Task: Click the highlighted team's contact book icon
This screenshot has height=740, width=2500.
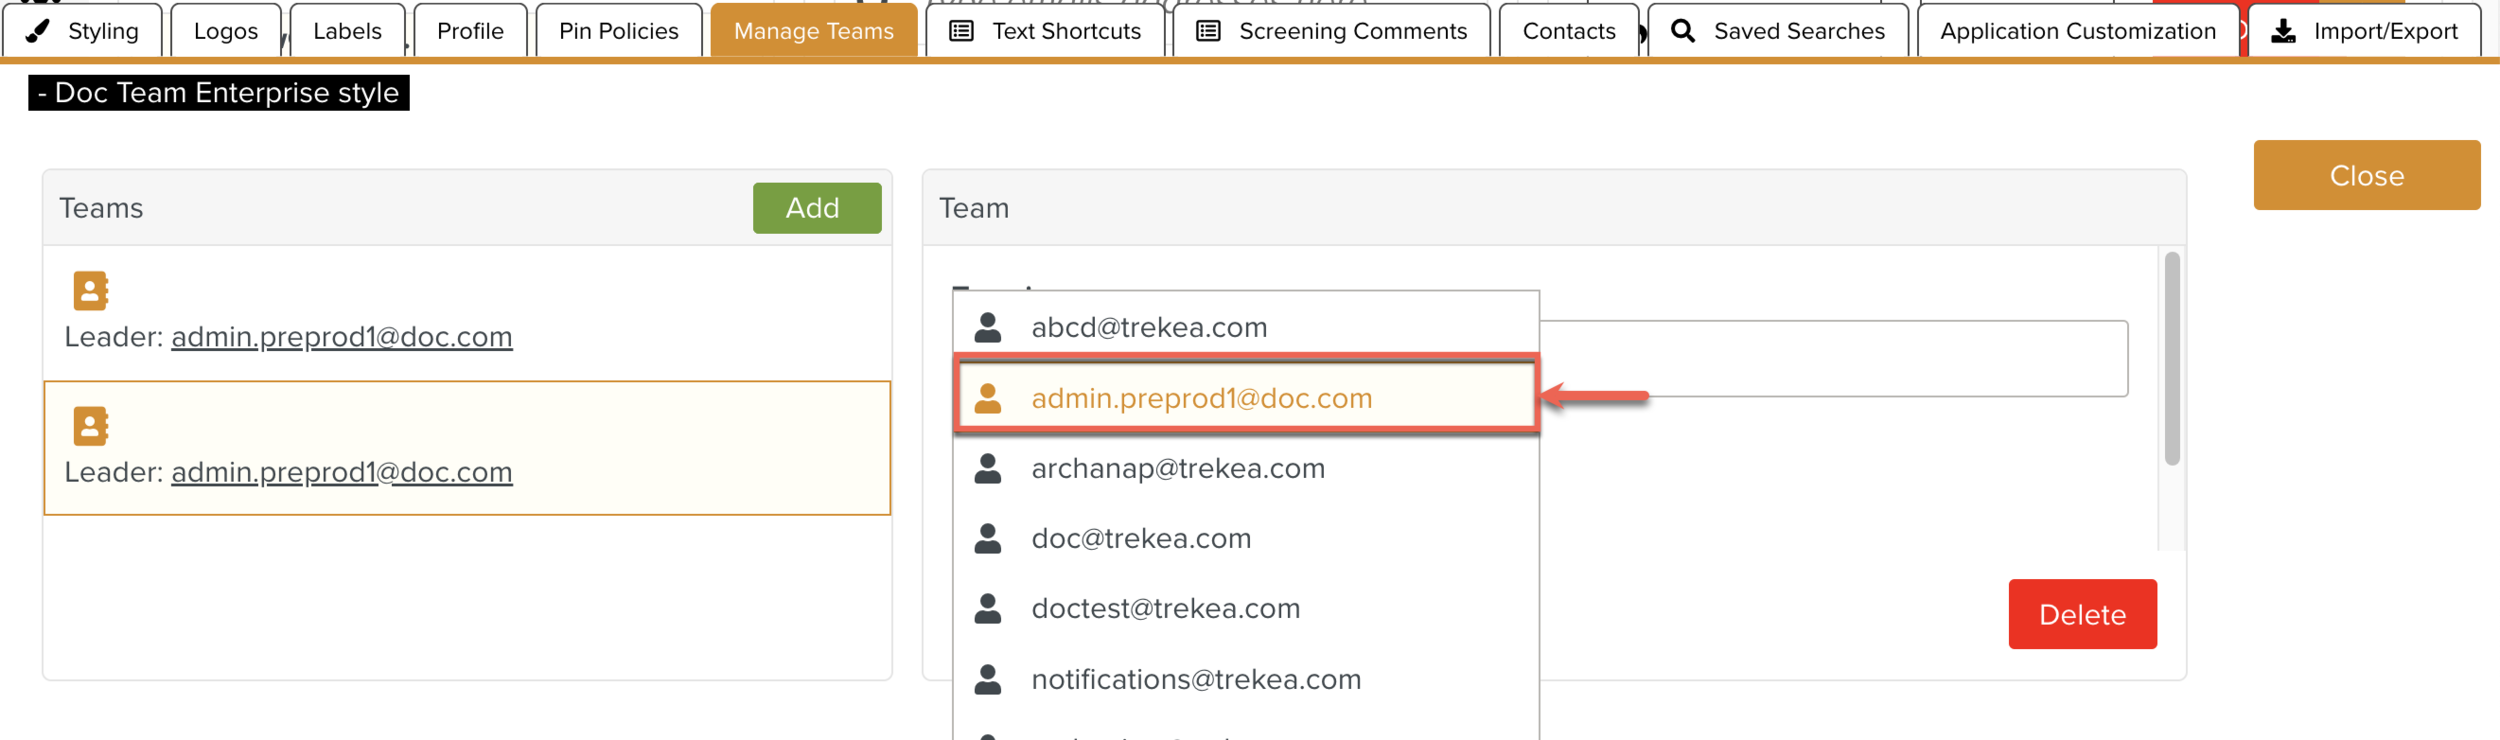Action: pyautogui.click(x=91, y=426)
